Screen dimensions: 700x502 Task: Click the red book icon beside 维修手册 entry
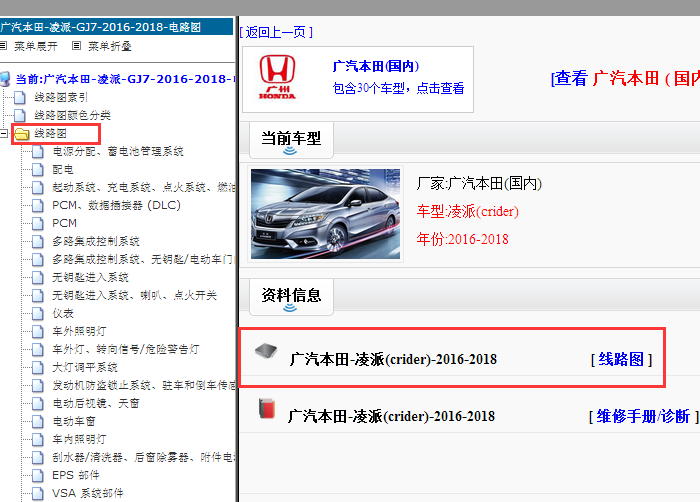(x=267, y=409)
